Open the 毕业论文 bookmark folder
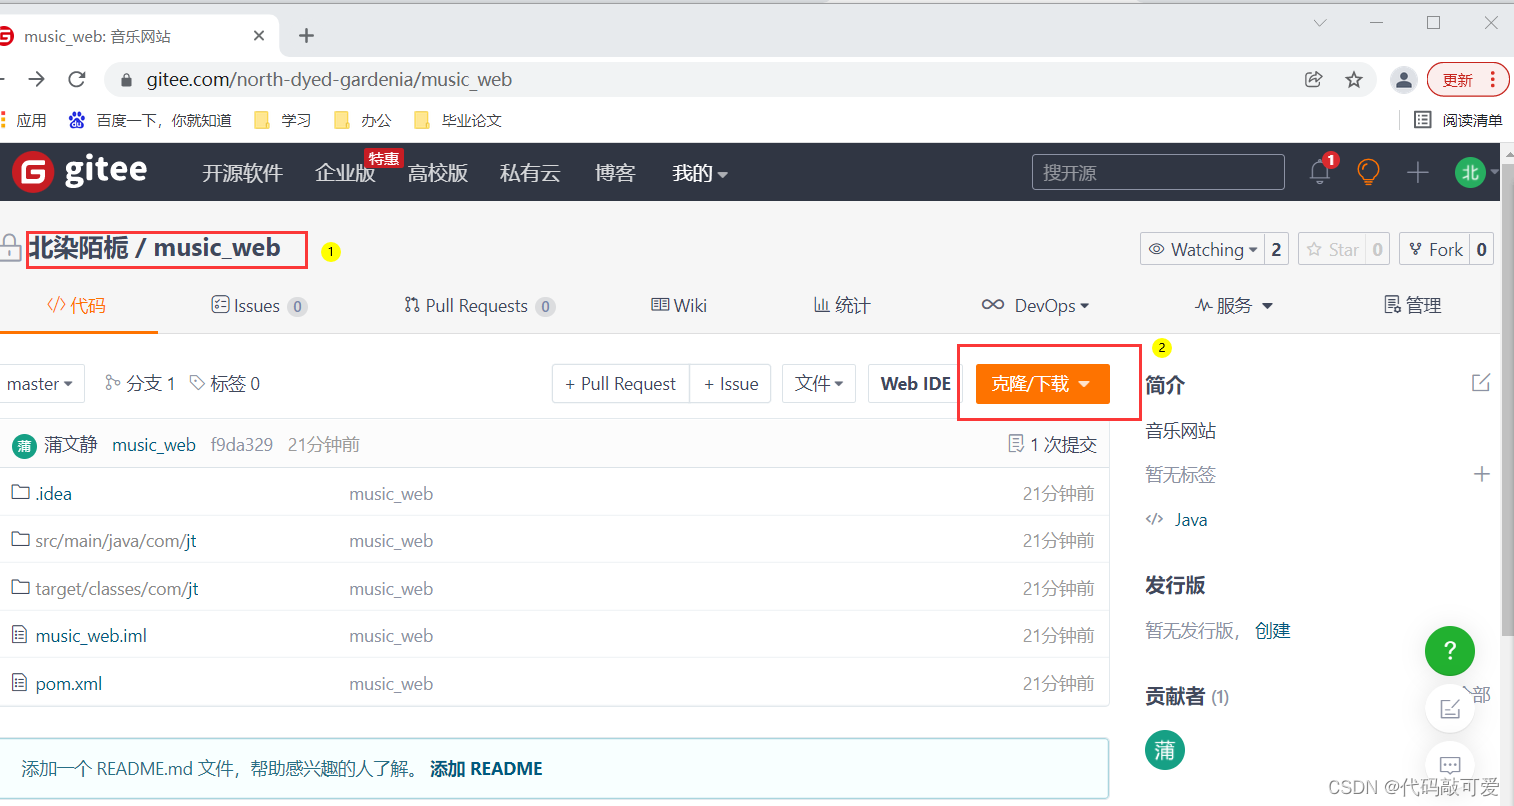Viewport: 1514px width, 806px height. 457,120
